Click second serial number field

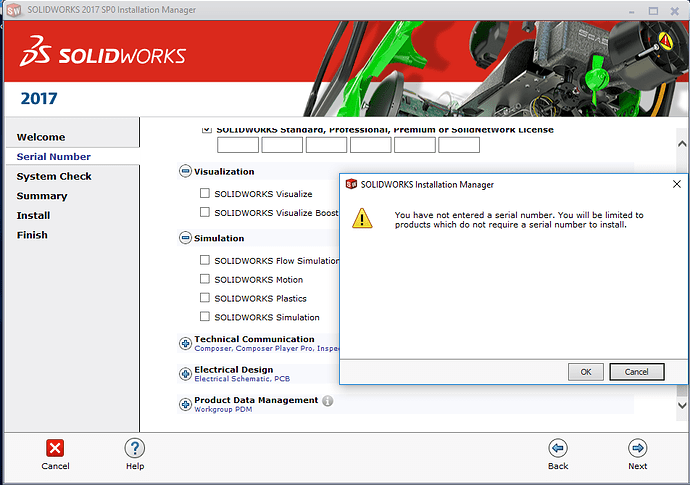pyautogui.click(x=282, y=145)
